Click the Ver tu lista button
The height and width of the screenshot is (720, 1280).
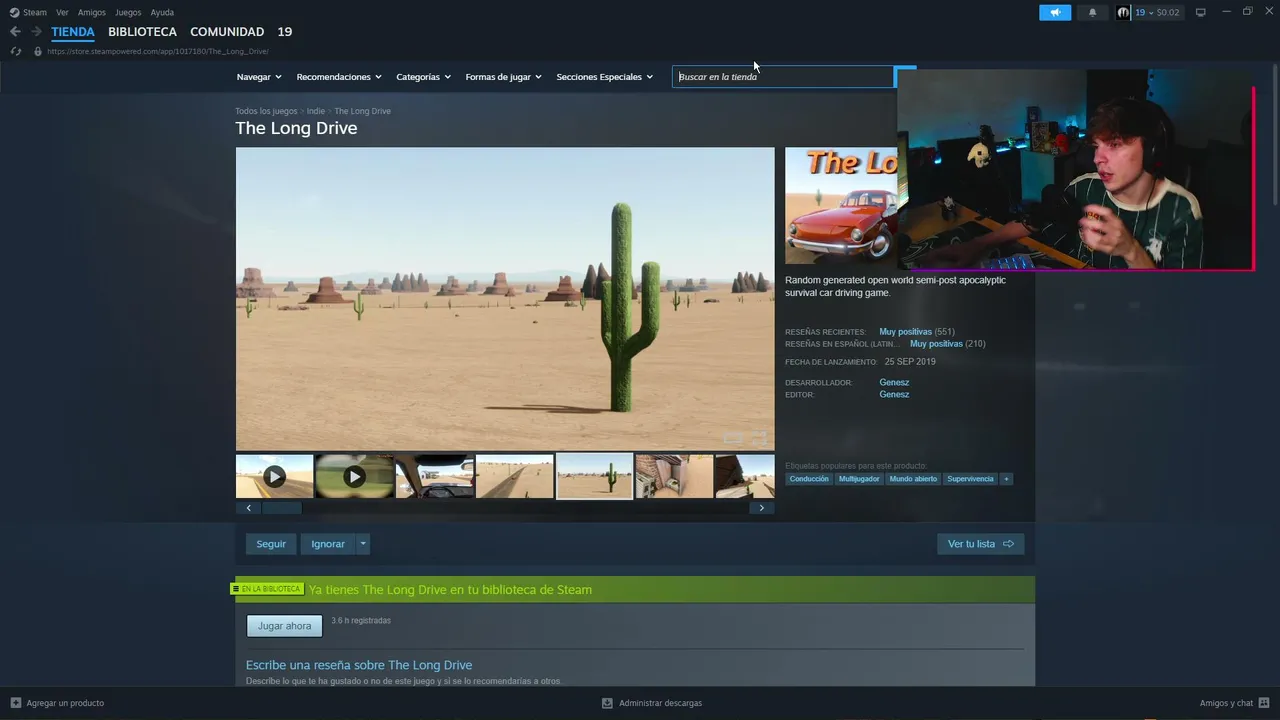click(x=981, y=544)
